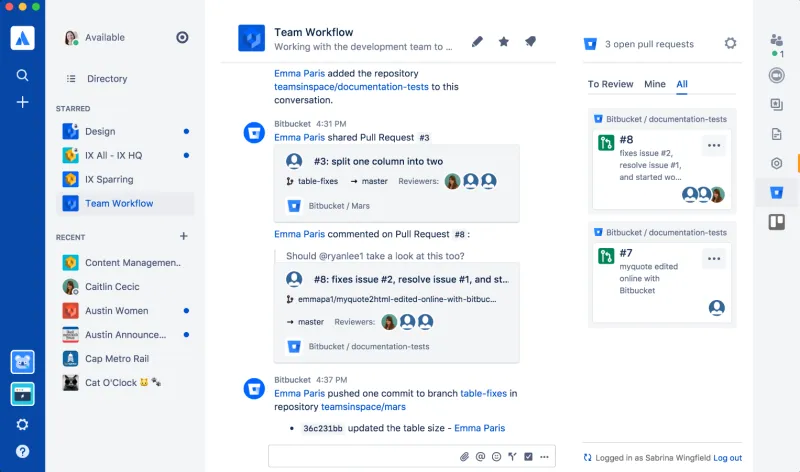
Task: Open the more options ellipsis in composer
Action: point(544,457)
